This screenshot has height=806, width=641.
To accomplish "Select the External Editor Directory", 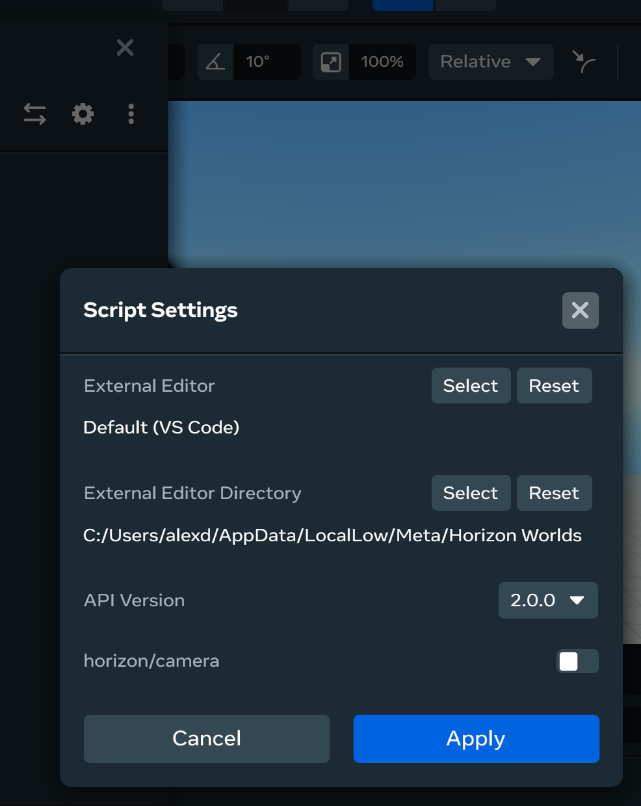I will 471,493.
